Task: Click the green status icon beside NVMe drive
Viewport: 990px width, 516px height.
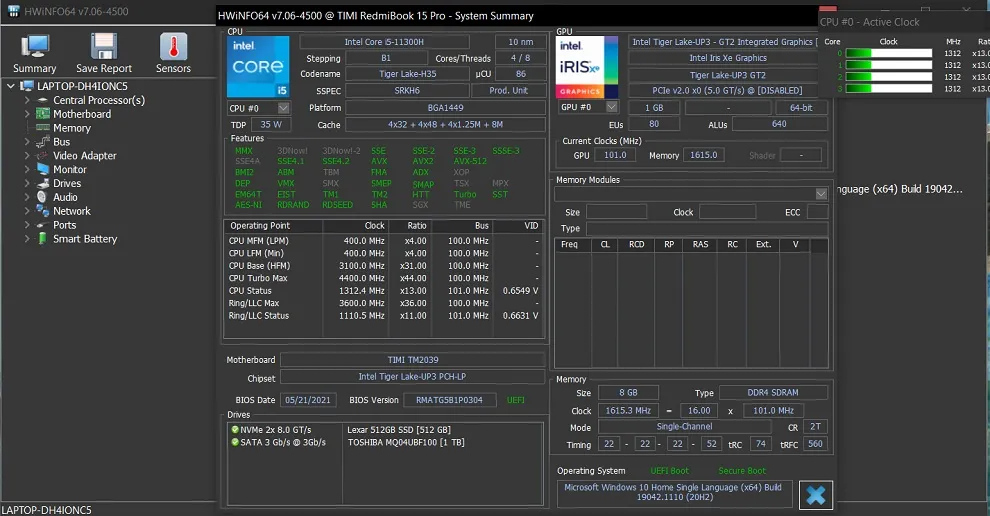Action: [235, 429]
